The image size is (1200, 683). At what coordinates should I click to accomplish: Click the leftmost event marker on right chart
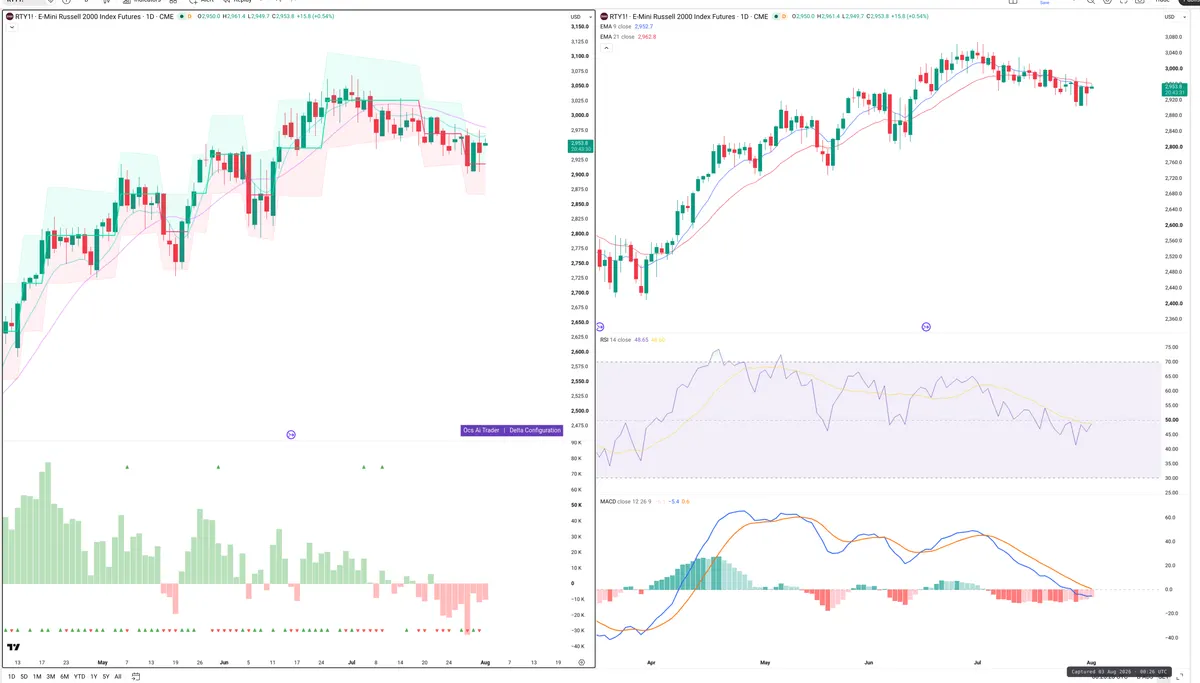[x=600, y=327]
